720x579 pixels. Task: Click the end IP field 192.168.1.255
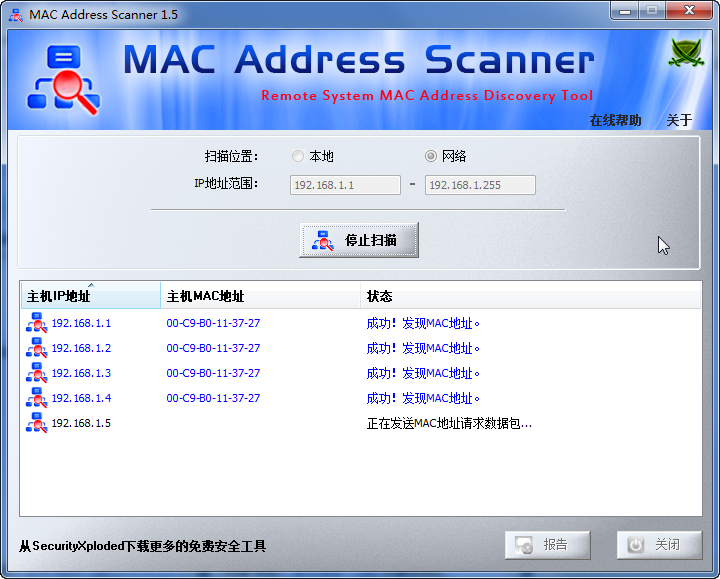pyautogui.click(x=480, y=185)
